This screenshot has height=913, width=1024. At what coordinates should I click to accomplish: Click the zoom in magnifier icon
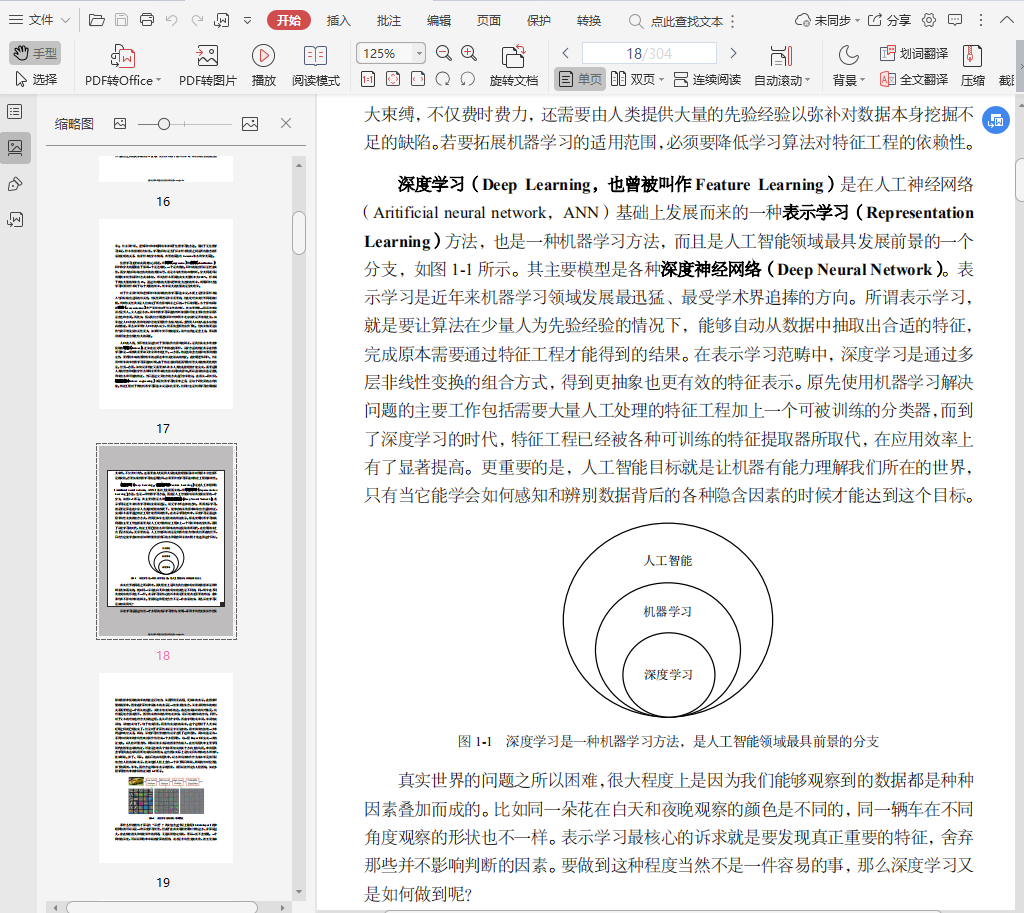pos(469,53)
